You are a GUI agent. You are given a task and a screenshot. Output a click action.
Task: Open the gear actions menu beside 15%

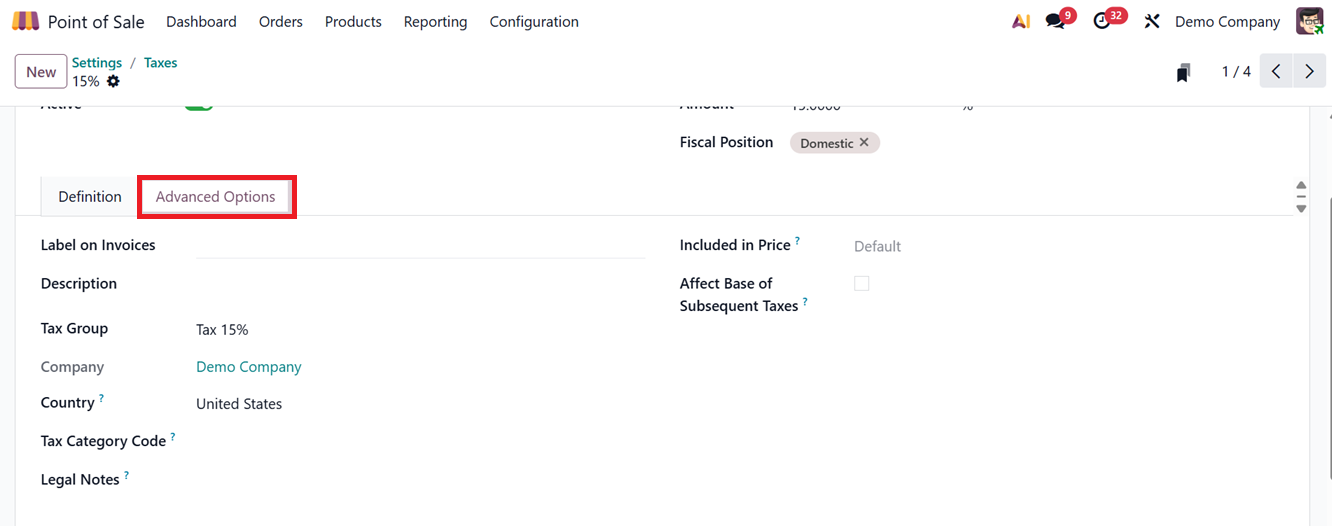tap(113, 81)
